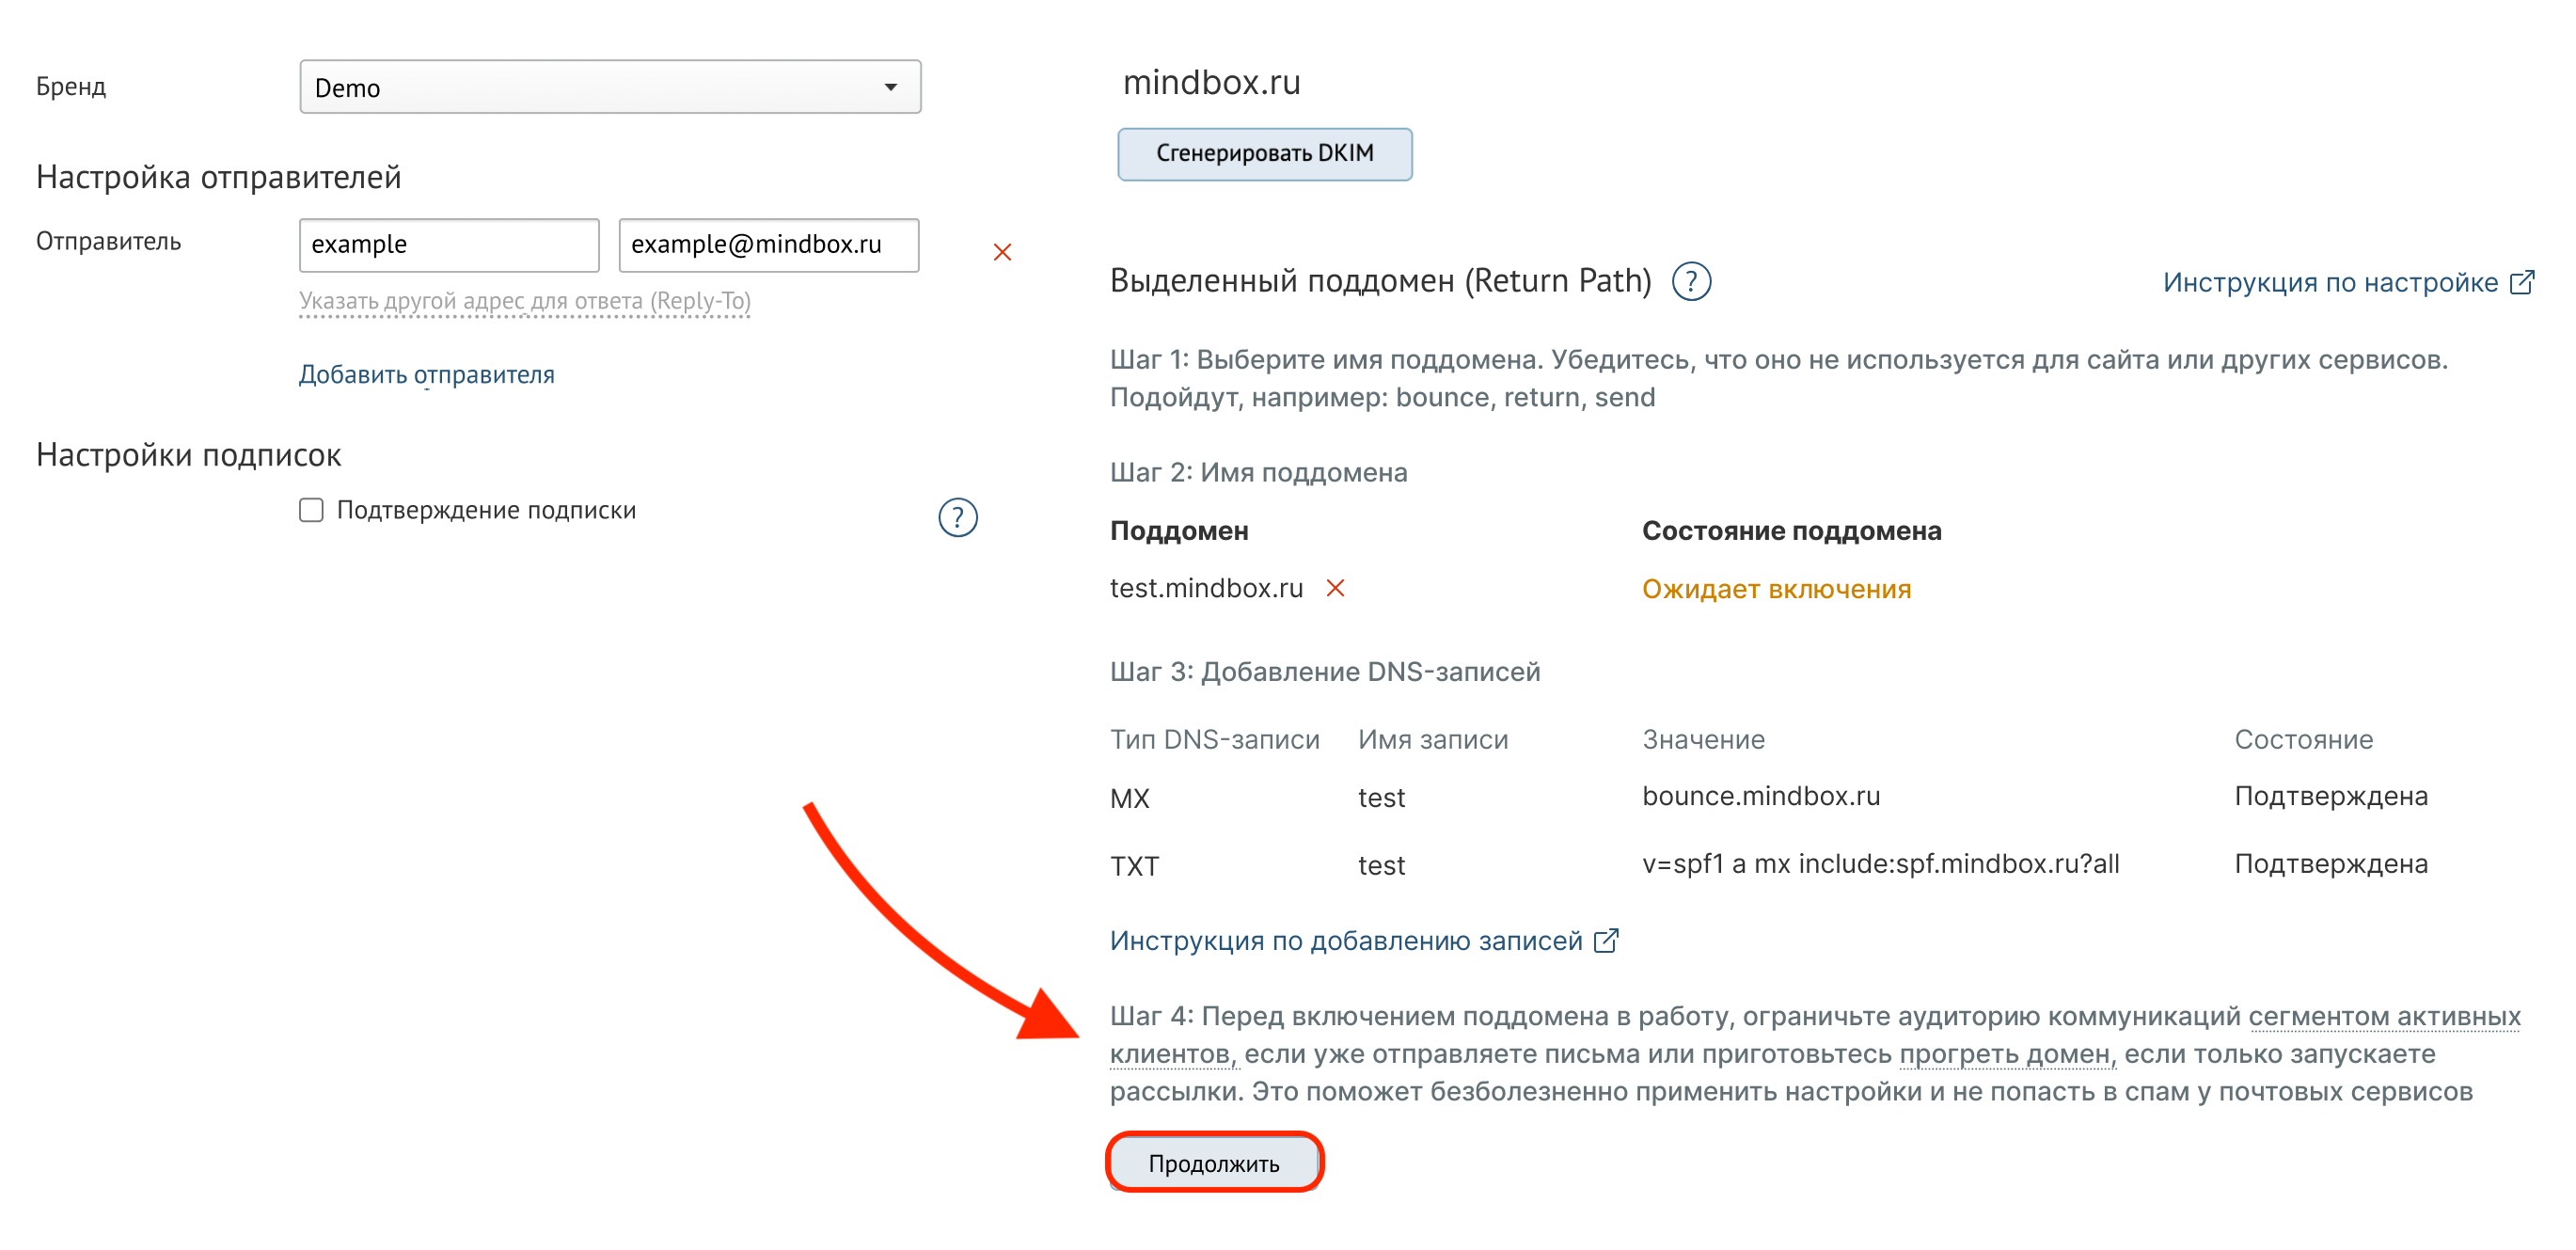The image size is (2576, 1250).
Task: Click the Reply-To address link
Action: (x=524, y=301)
